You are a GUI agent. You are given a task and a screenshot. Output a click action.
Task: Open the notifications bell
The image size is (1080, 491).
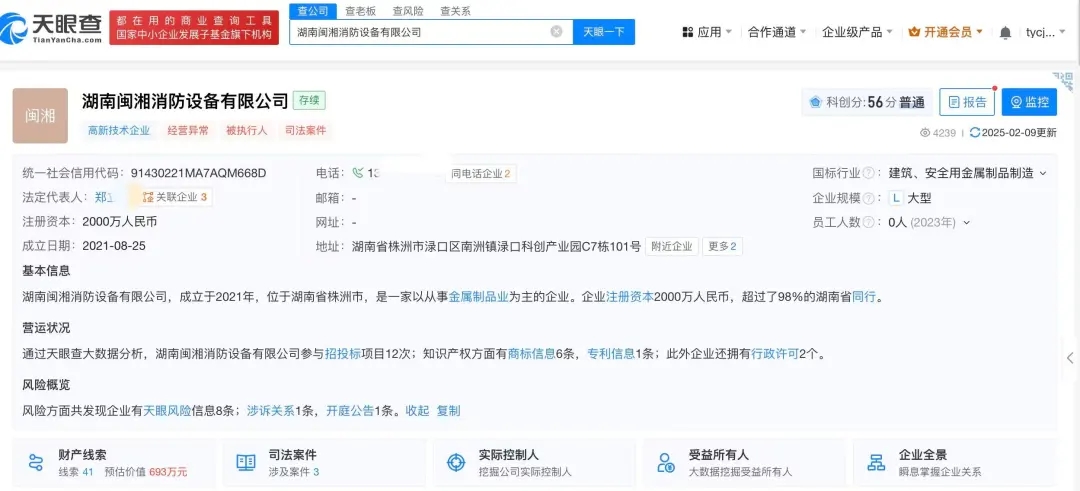(1006, 32)
